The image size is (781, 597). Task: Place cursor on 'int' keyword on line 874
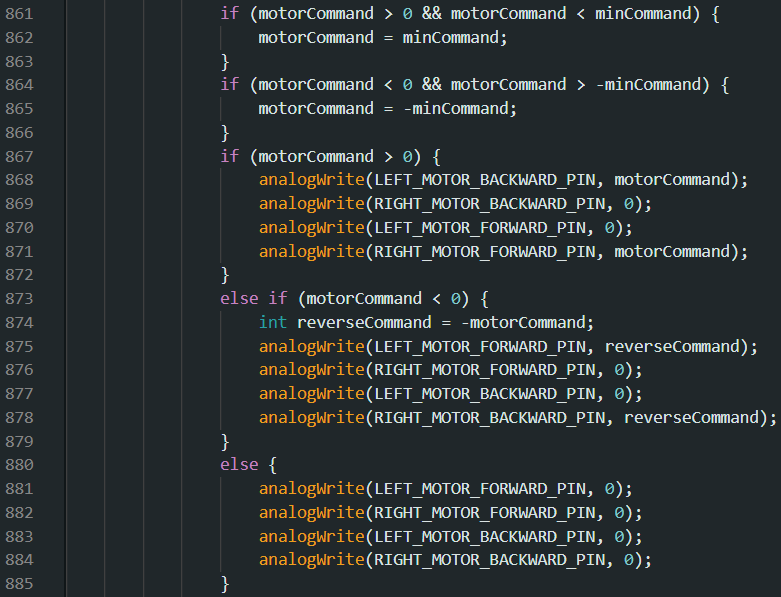click(x=273, y=323)
